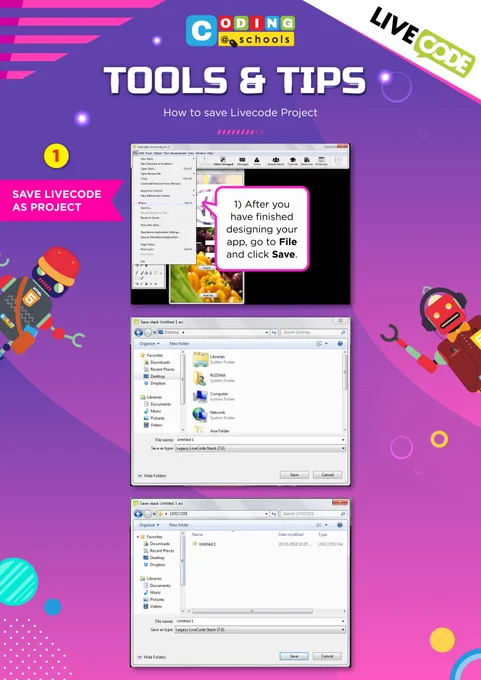Click the Messages icon in LiveCode toolbar
The height and width of the screenshot is (680, 481).
click(x=242, y=161)
